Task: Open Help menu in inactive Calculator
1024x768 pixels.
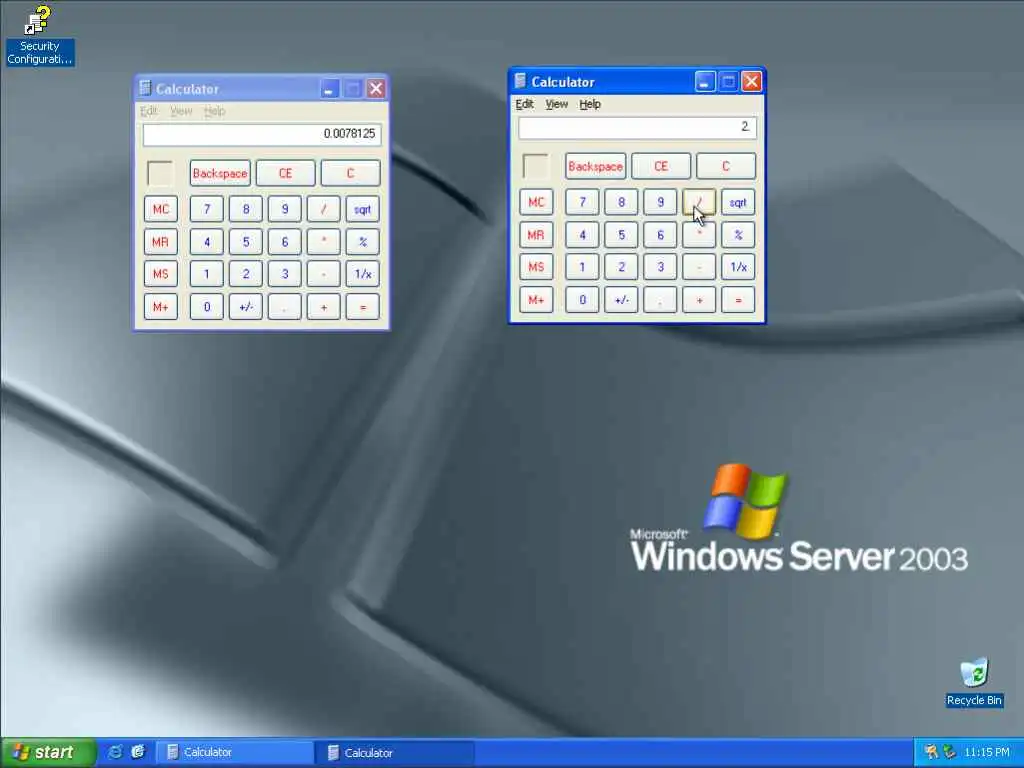Action: (214, 111)
